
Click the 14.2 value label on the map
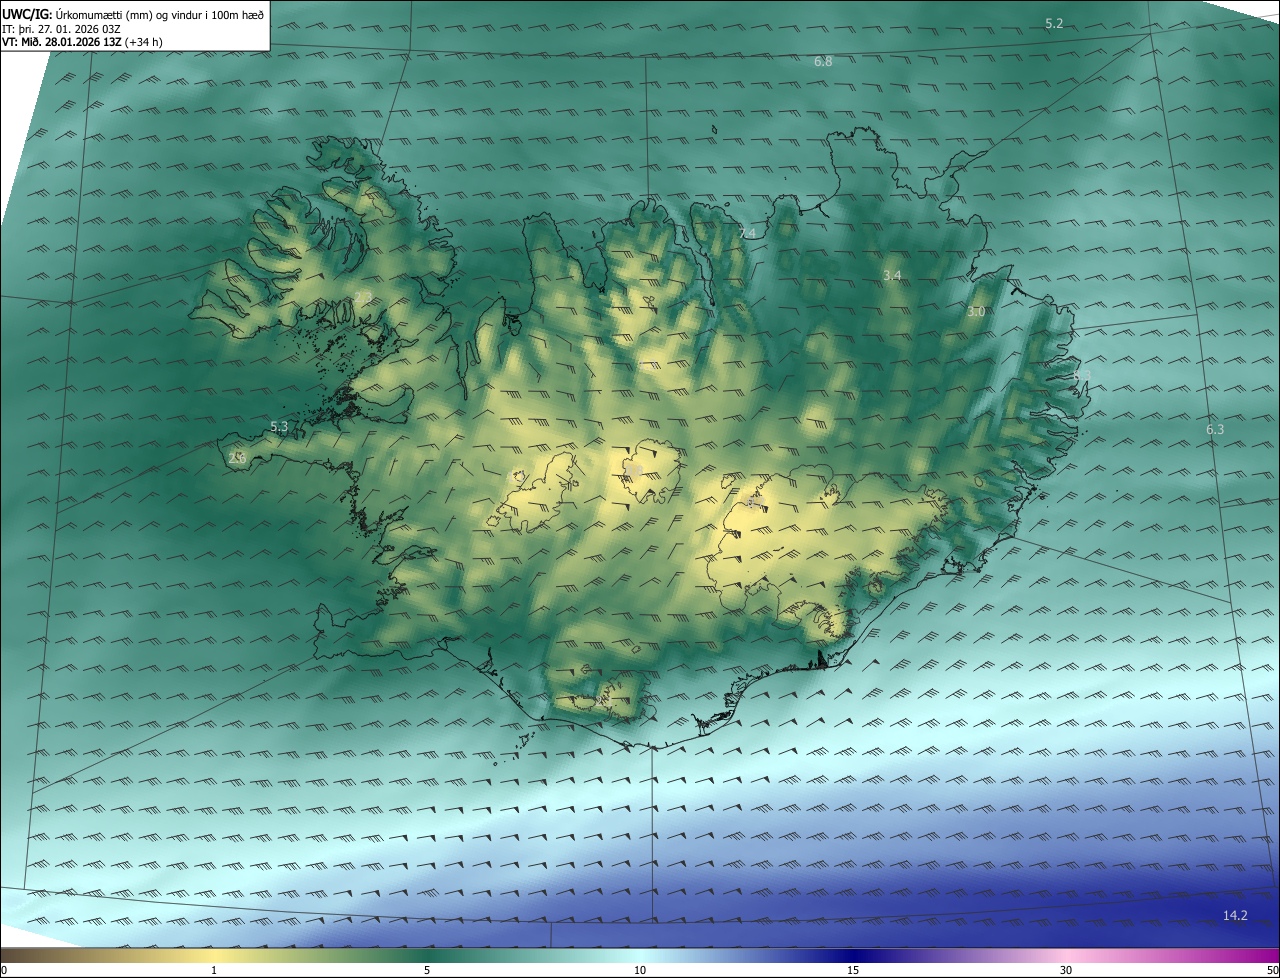[1235, 915]
